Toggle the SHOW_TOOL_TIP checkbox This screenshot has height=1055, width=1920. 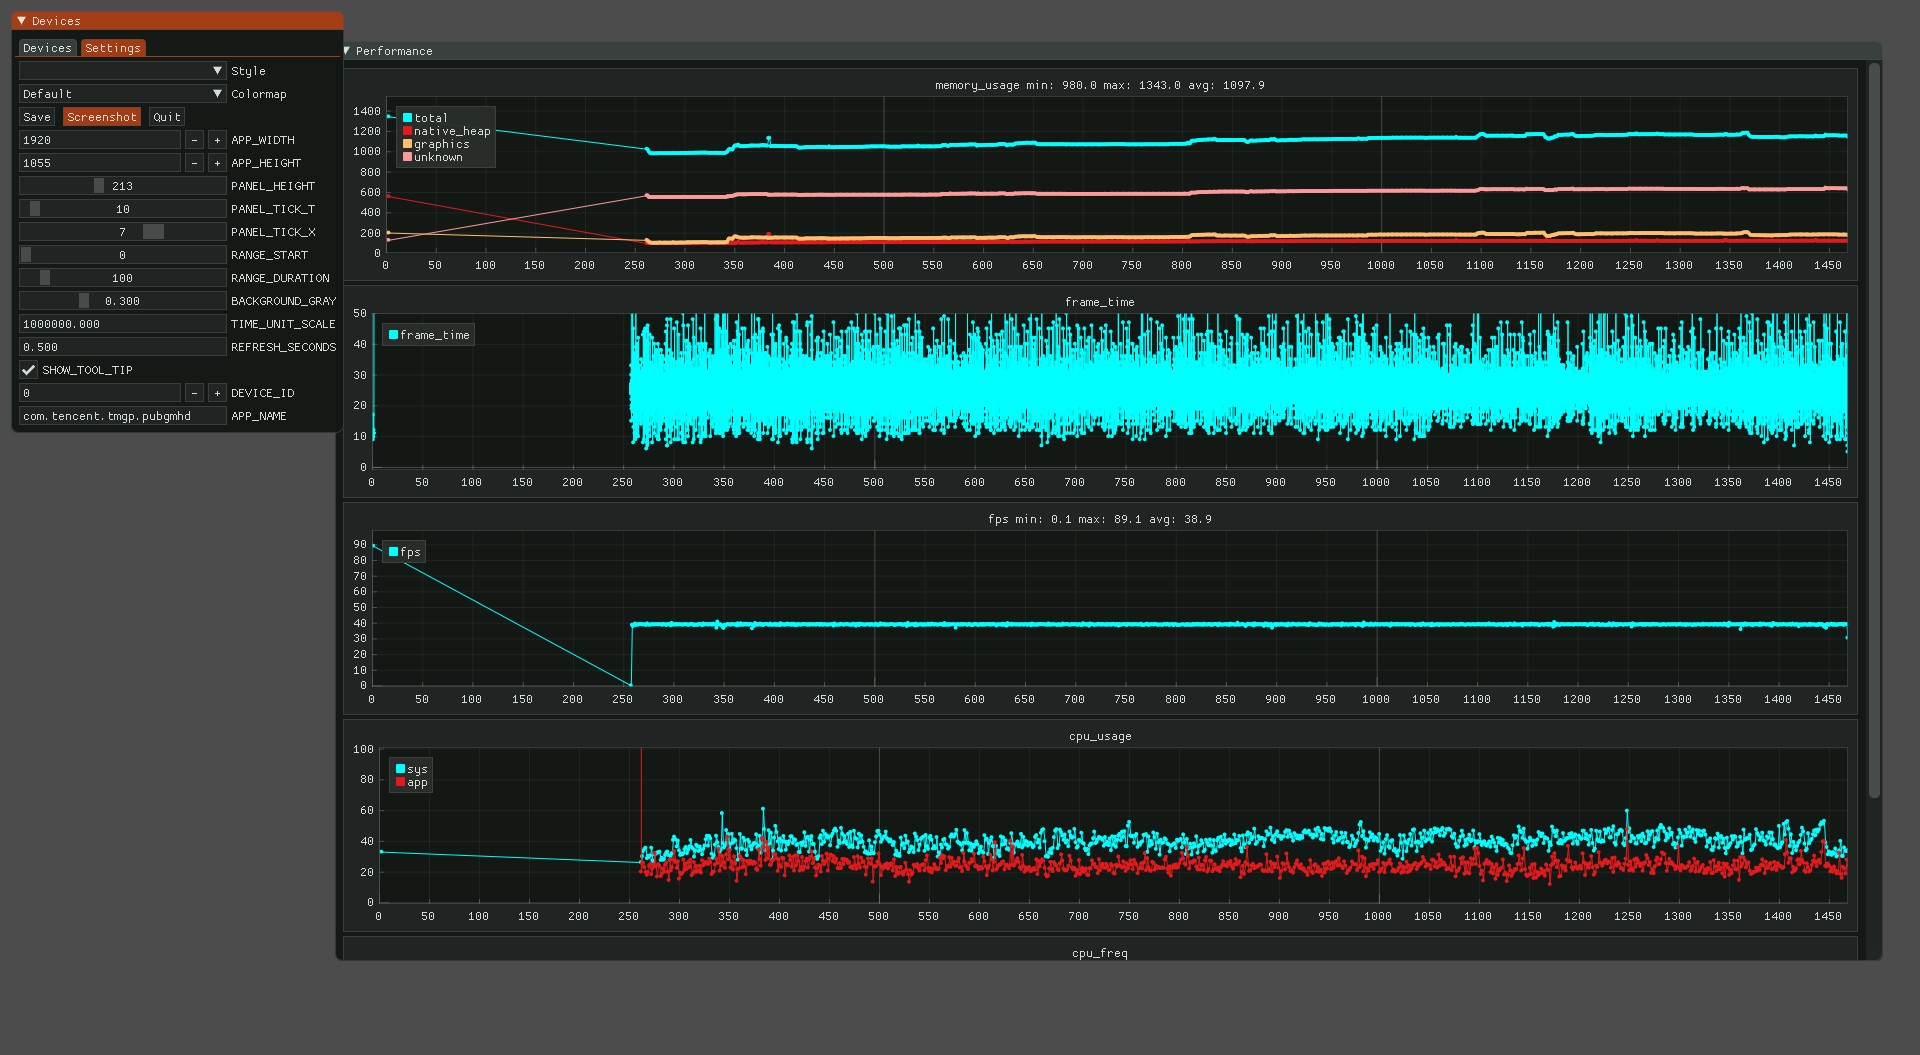coord(29,370)
